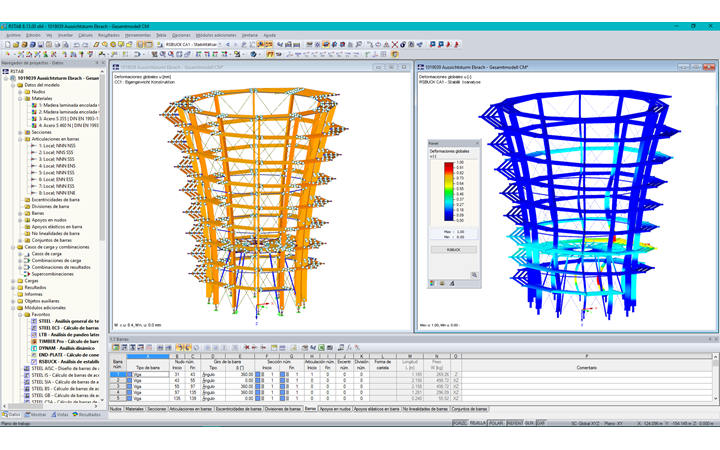Click the highlighted orange icon in second toolbar row
Screen dimensions: 720x450
click(270, 54)
